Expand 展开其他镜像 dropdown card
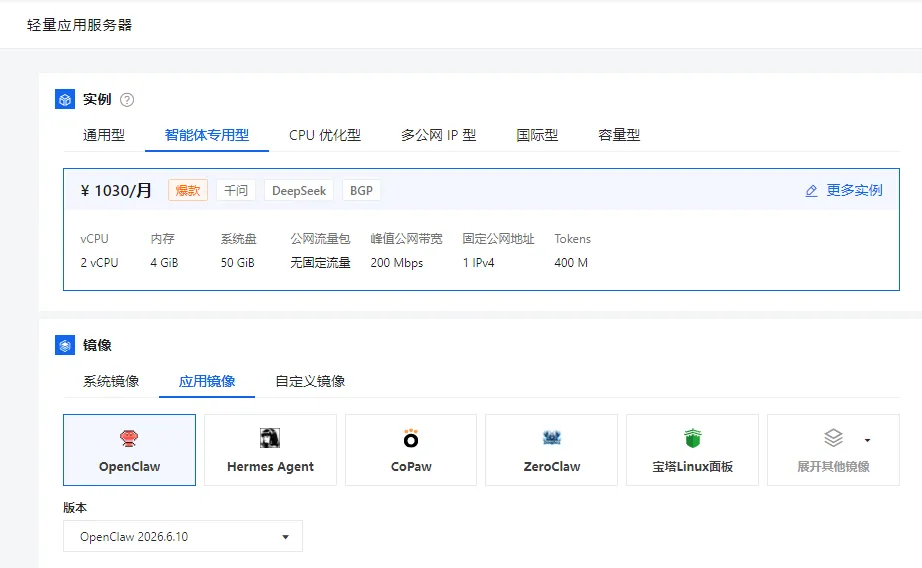This screenshot has width=922, height=568. pyautogui.click(x=833, y=450)
